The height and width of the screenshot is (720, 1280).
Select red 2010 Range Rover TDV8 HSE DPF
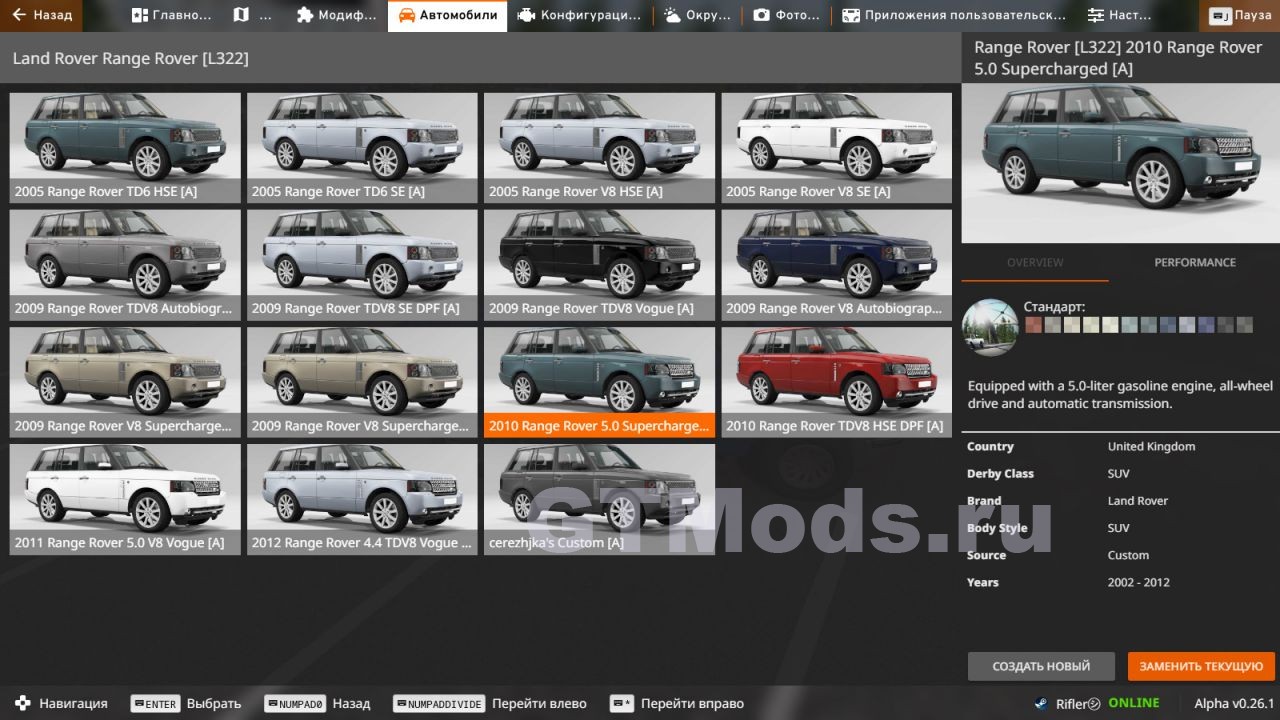pyautogui.click(x=836, y=382)
